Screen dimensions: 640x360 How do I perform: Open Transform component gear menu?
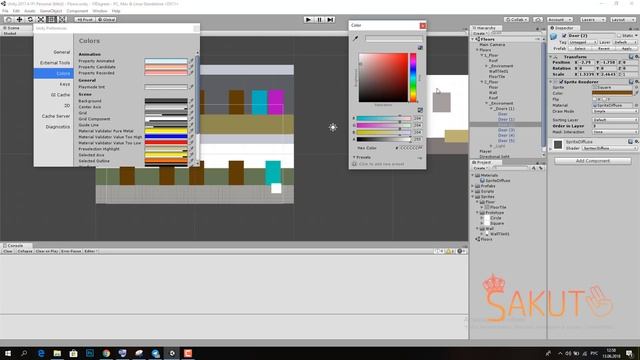(636, 57)
